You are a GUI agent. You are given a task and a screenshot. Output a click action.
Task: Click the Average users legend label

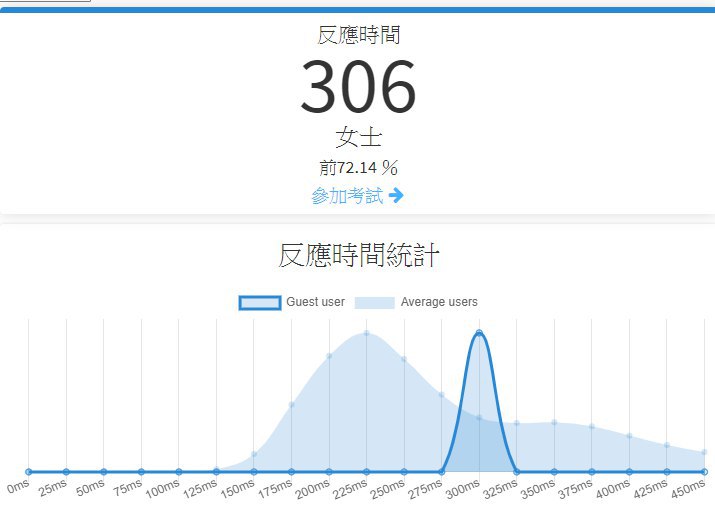(439, 302)
